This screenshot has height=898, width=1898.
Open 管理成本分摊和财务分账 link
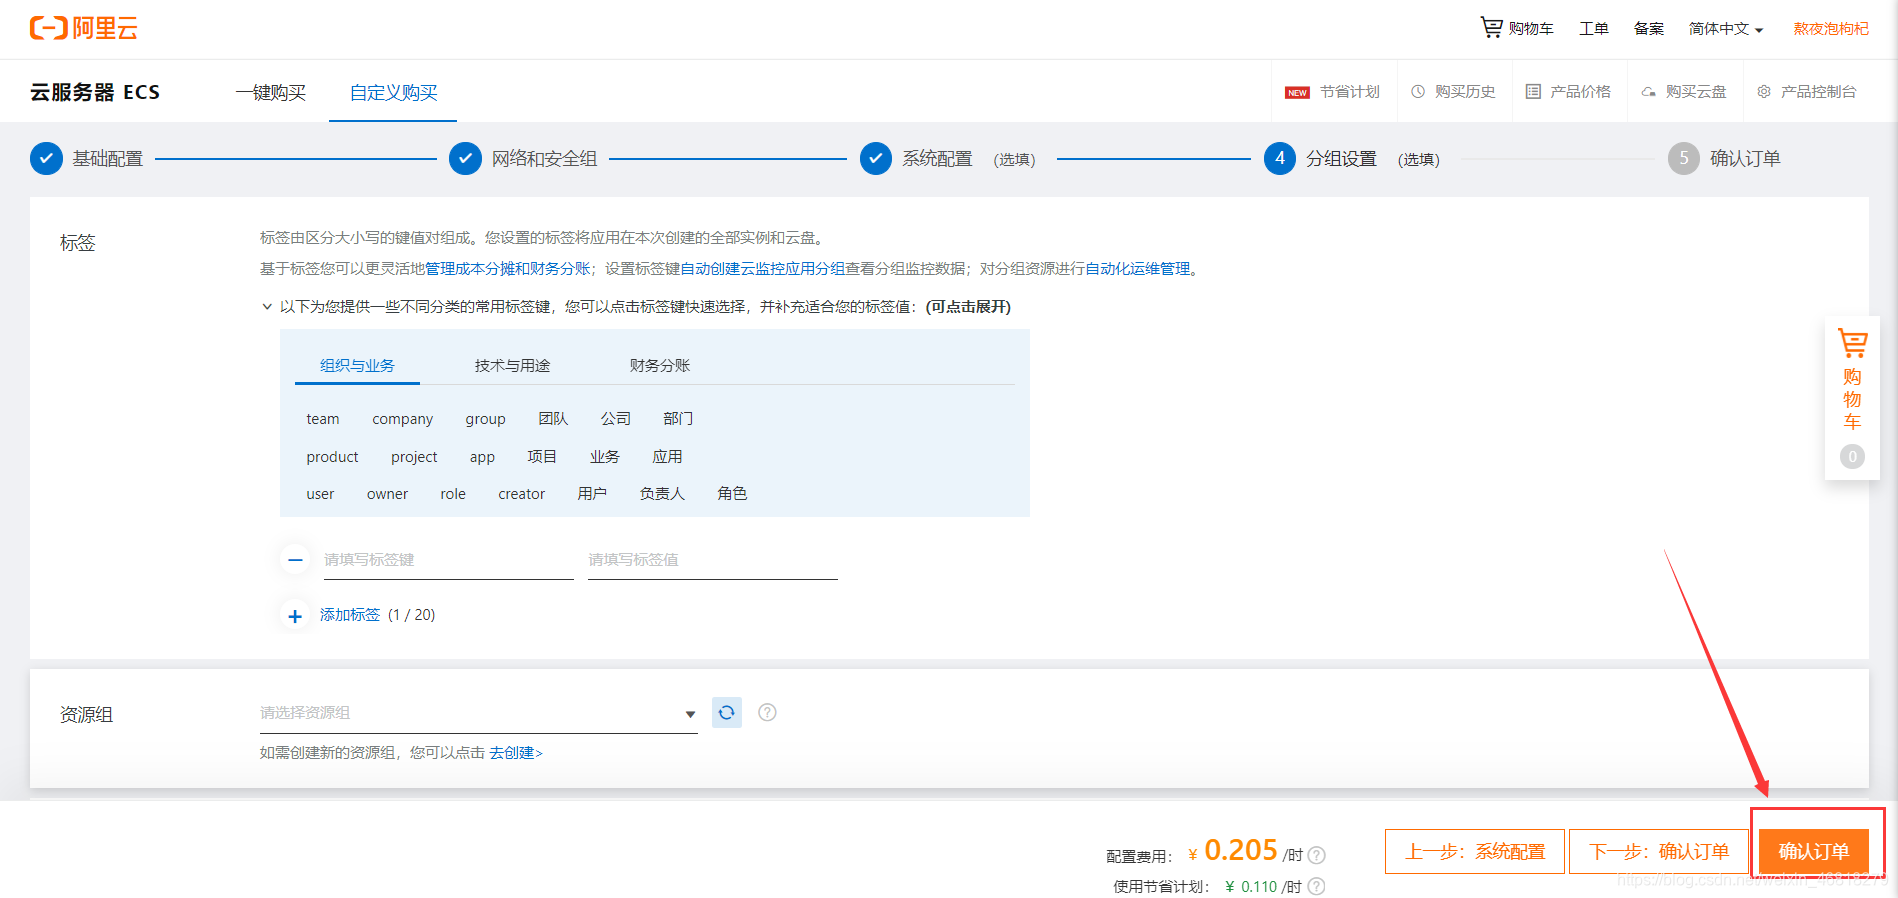point(508,269)
